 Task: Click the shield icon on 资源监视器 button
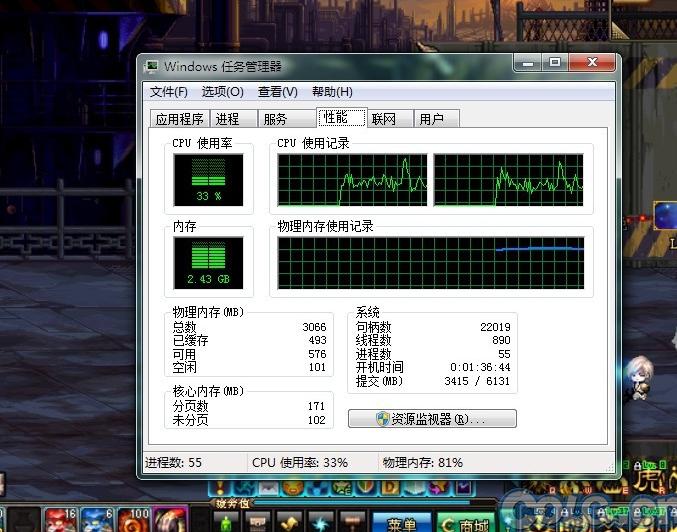tap(383, 419)
